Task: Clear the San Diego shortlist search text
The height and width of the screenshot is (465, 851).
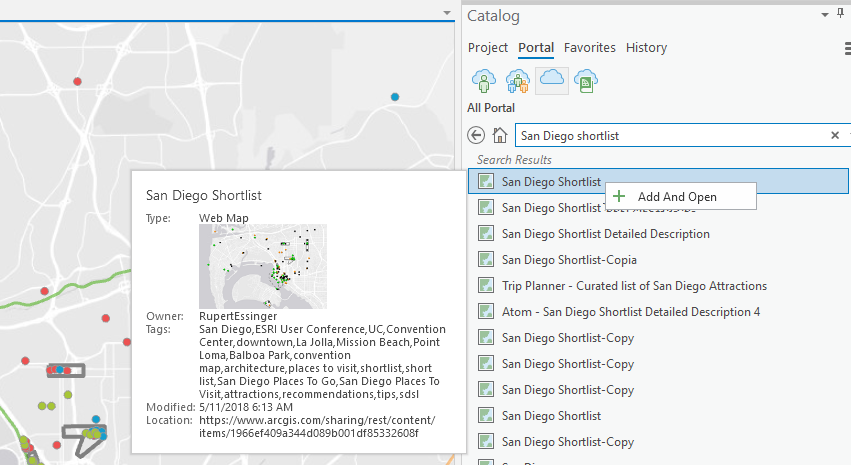Action: [x=835, y=135]
